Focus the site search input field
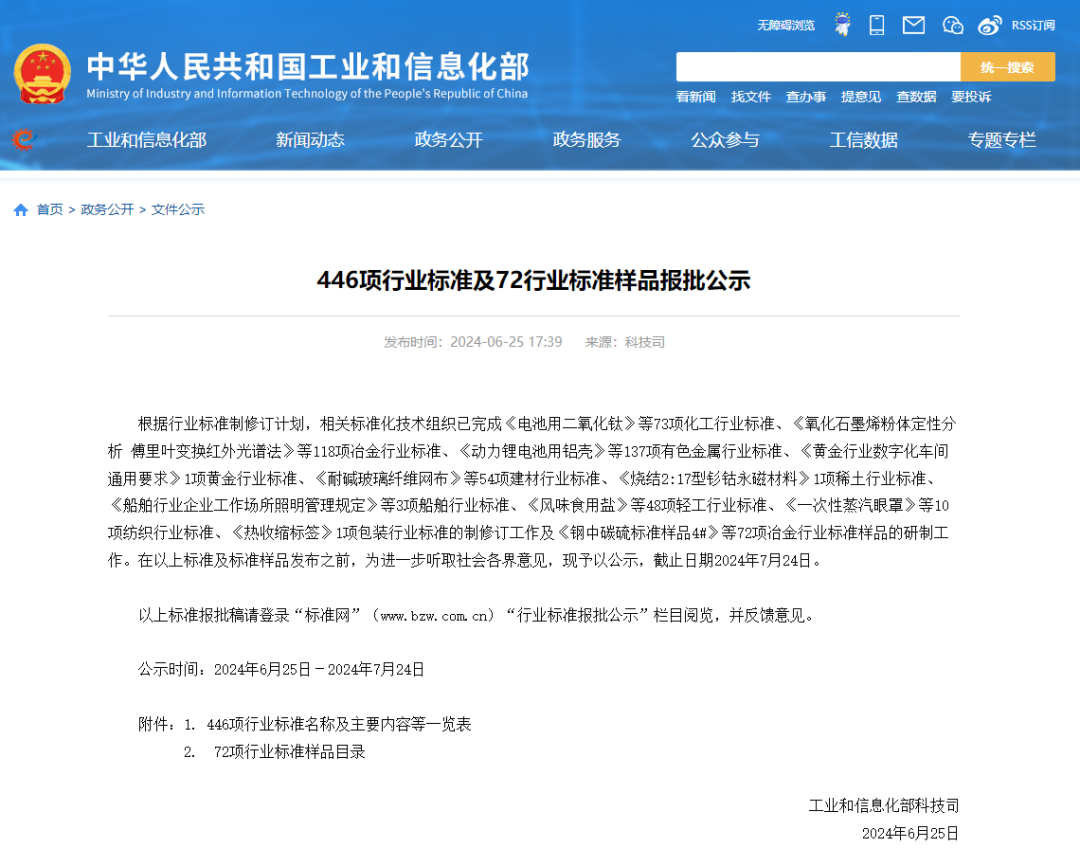The width and height of the screenshot is (1080, 848). (x=818, y=67)
